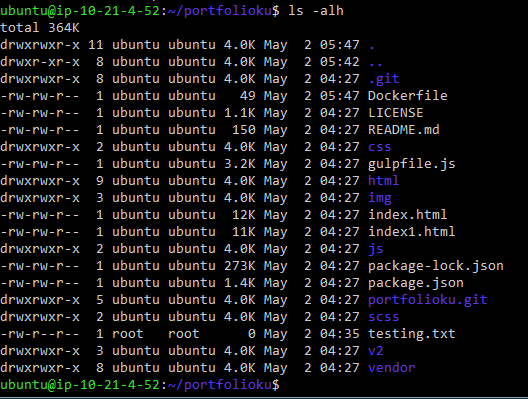Screen dimensions: 528x399
Task: Select the 'v2' directory name
Action: [x=375, y=351]
